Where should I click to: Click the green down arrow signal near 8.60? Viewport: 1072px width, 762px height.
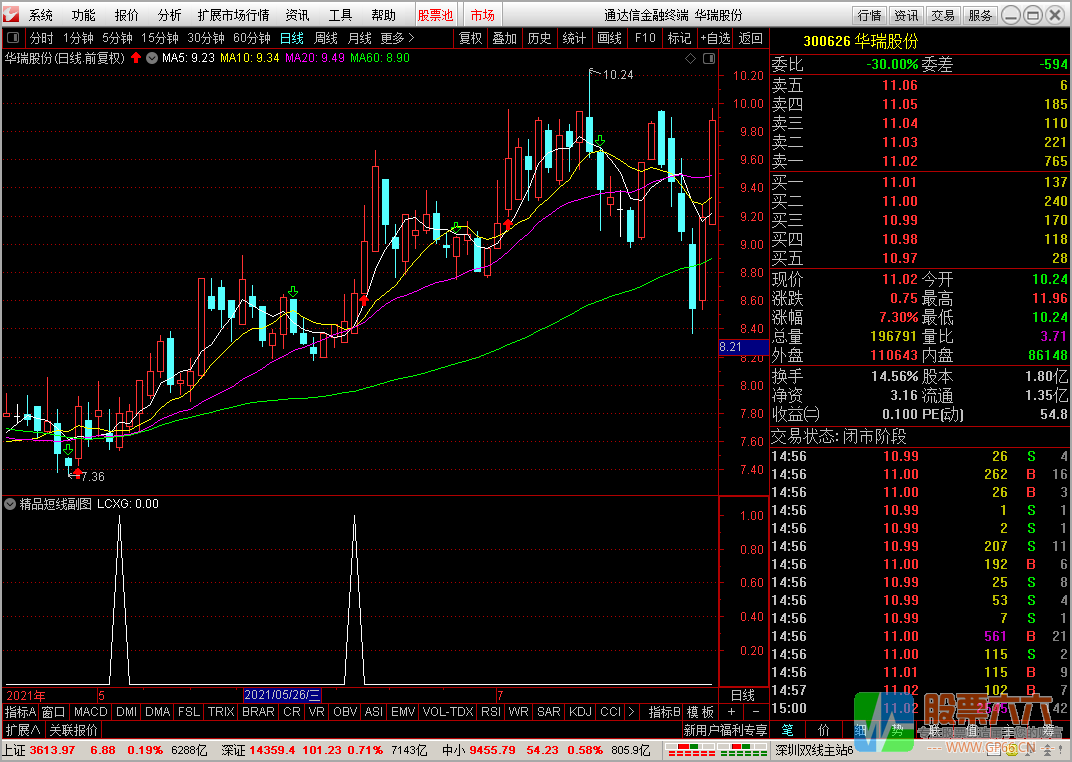click(x=293, y=292)
